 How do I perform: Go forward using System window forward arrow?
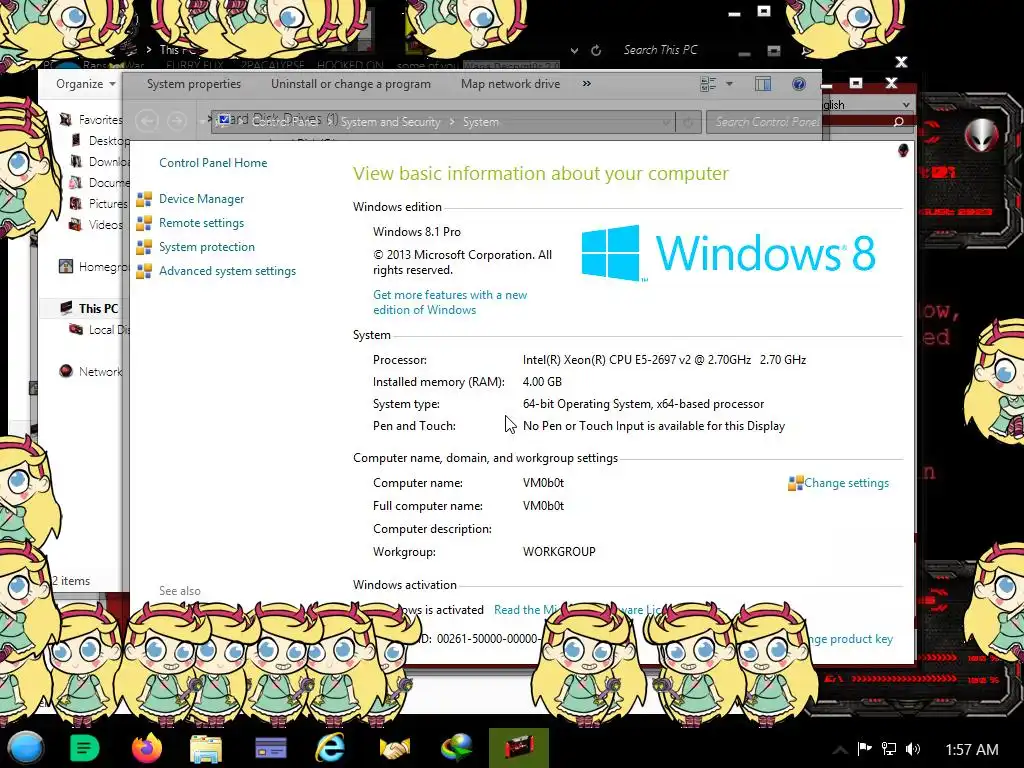click(176, 121)
